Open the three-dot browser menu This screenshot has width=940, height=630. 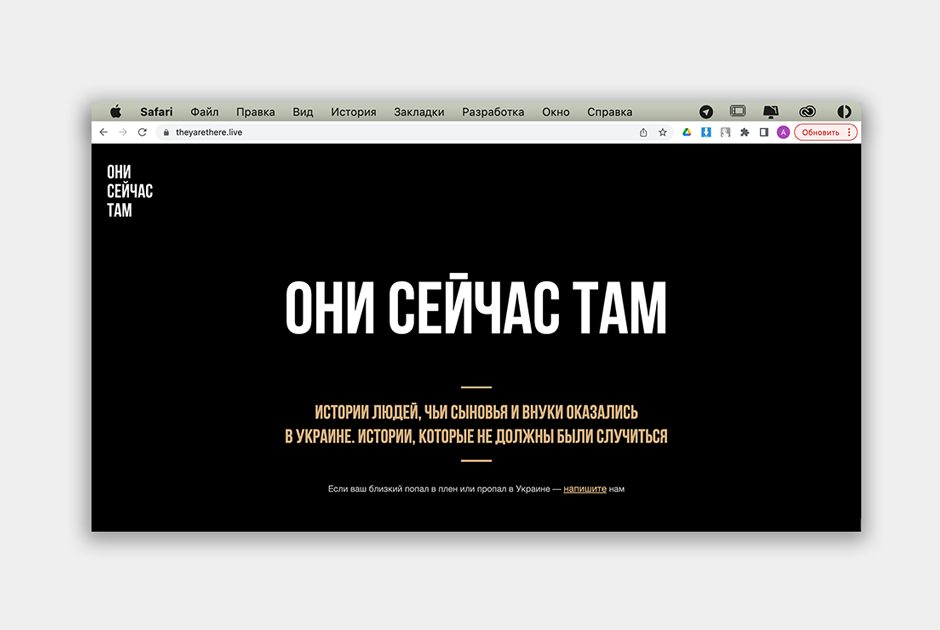coord(849,132)
